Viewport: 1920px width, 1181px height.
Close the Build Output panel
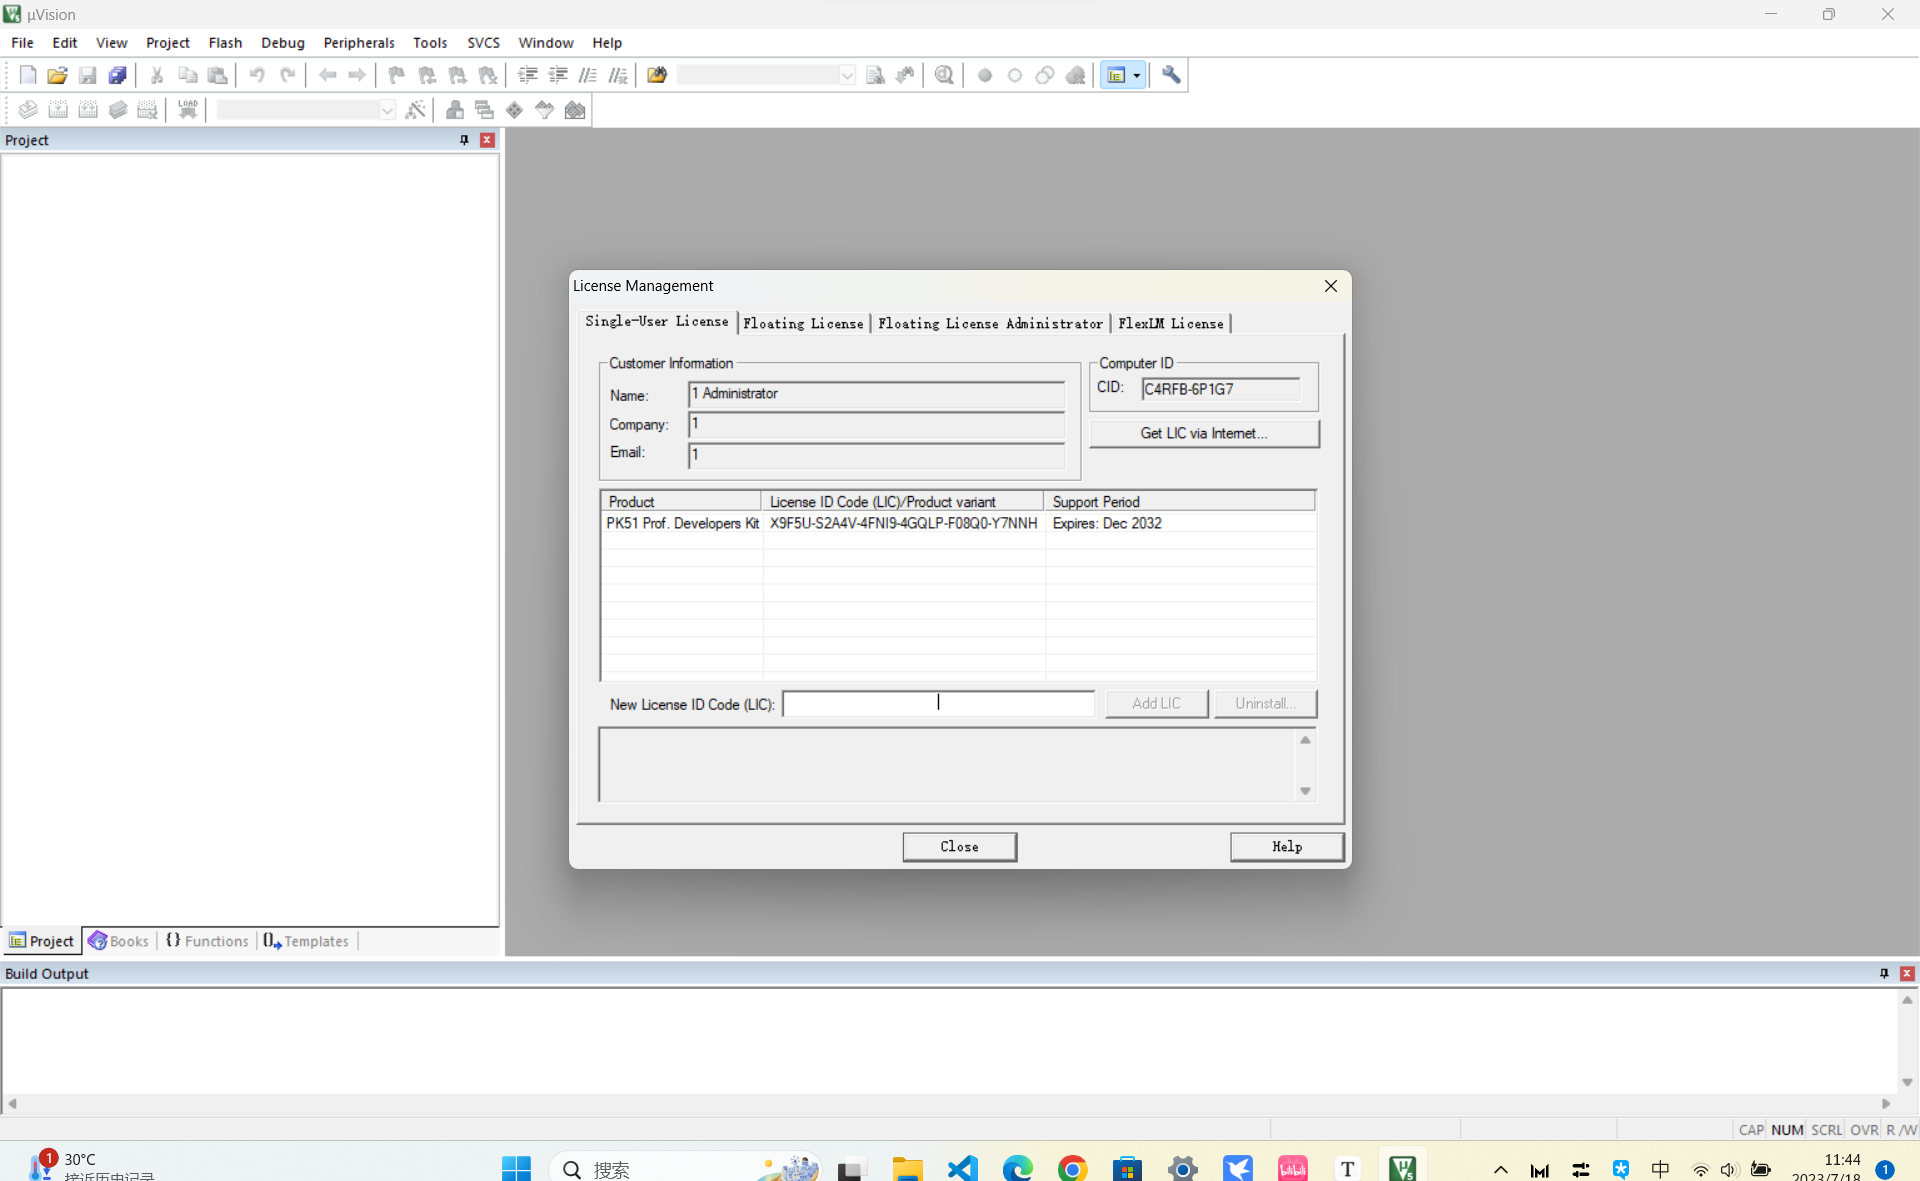(x=1907, y=973)
